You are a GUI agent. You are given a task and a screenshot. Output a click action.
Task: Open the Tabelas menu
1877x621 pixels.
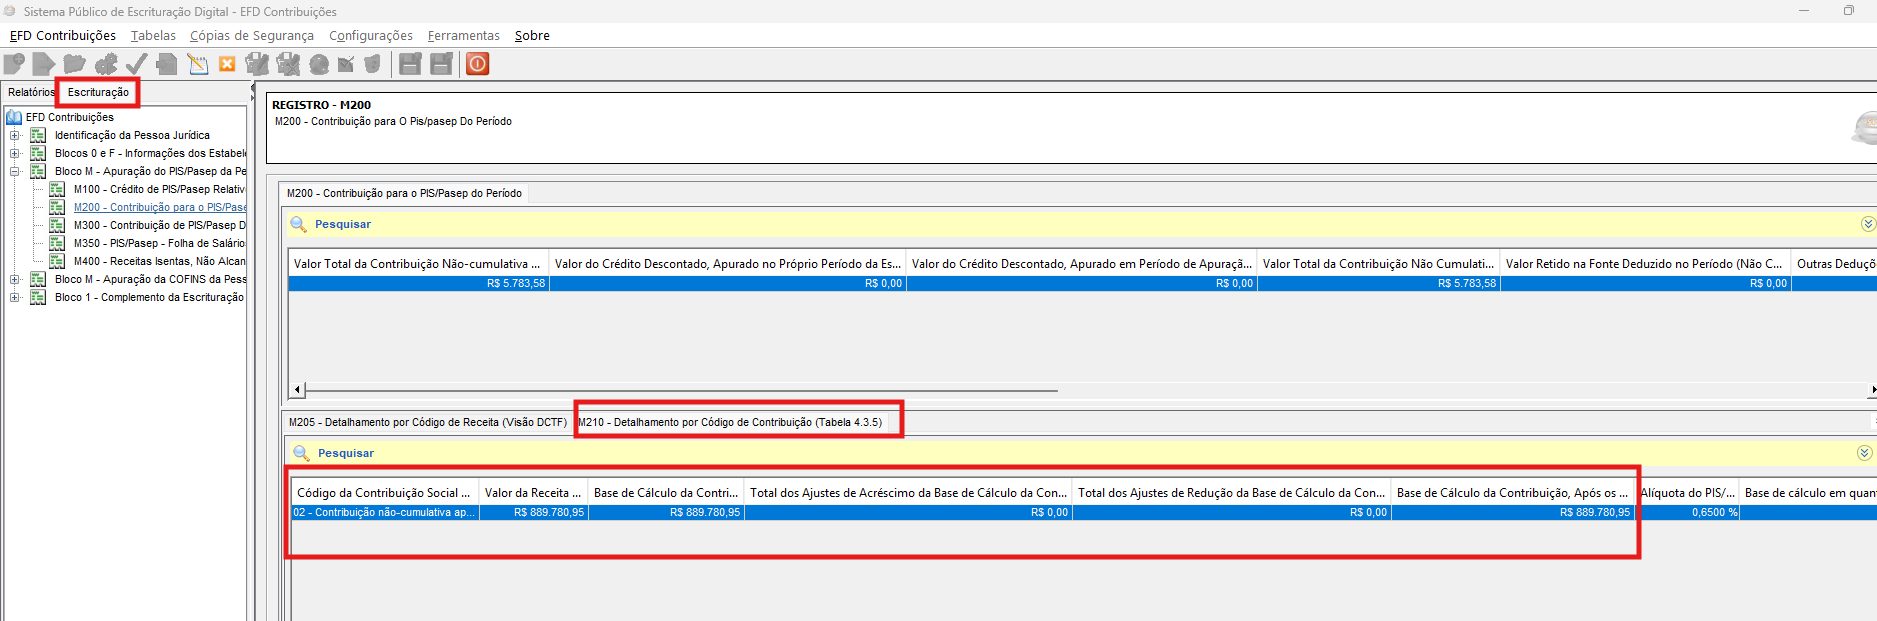[153, 36]
